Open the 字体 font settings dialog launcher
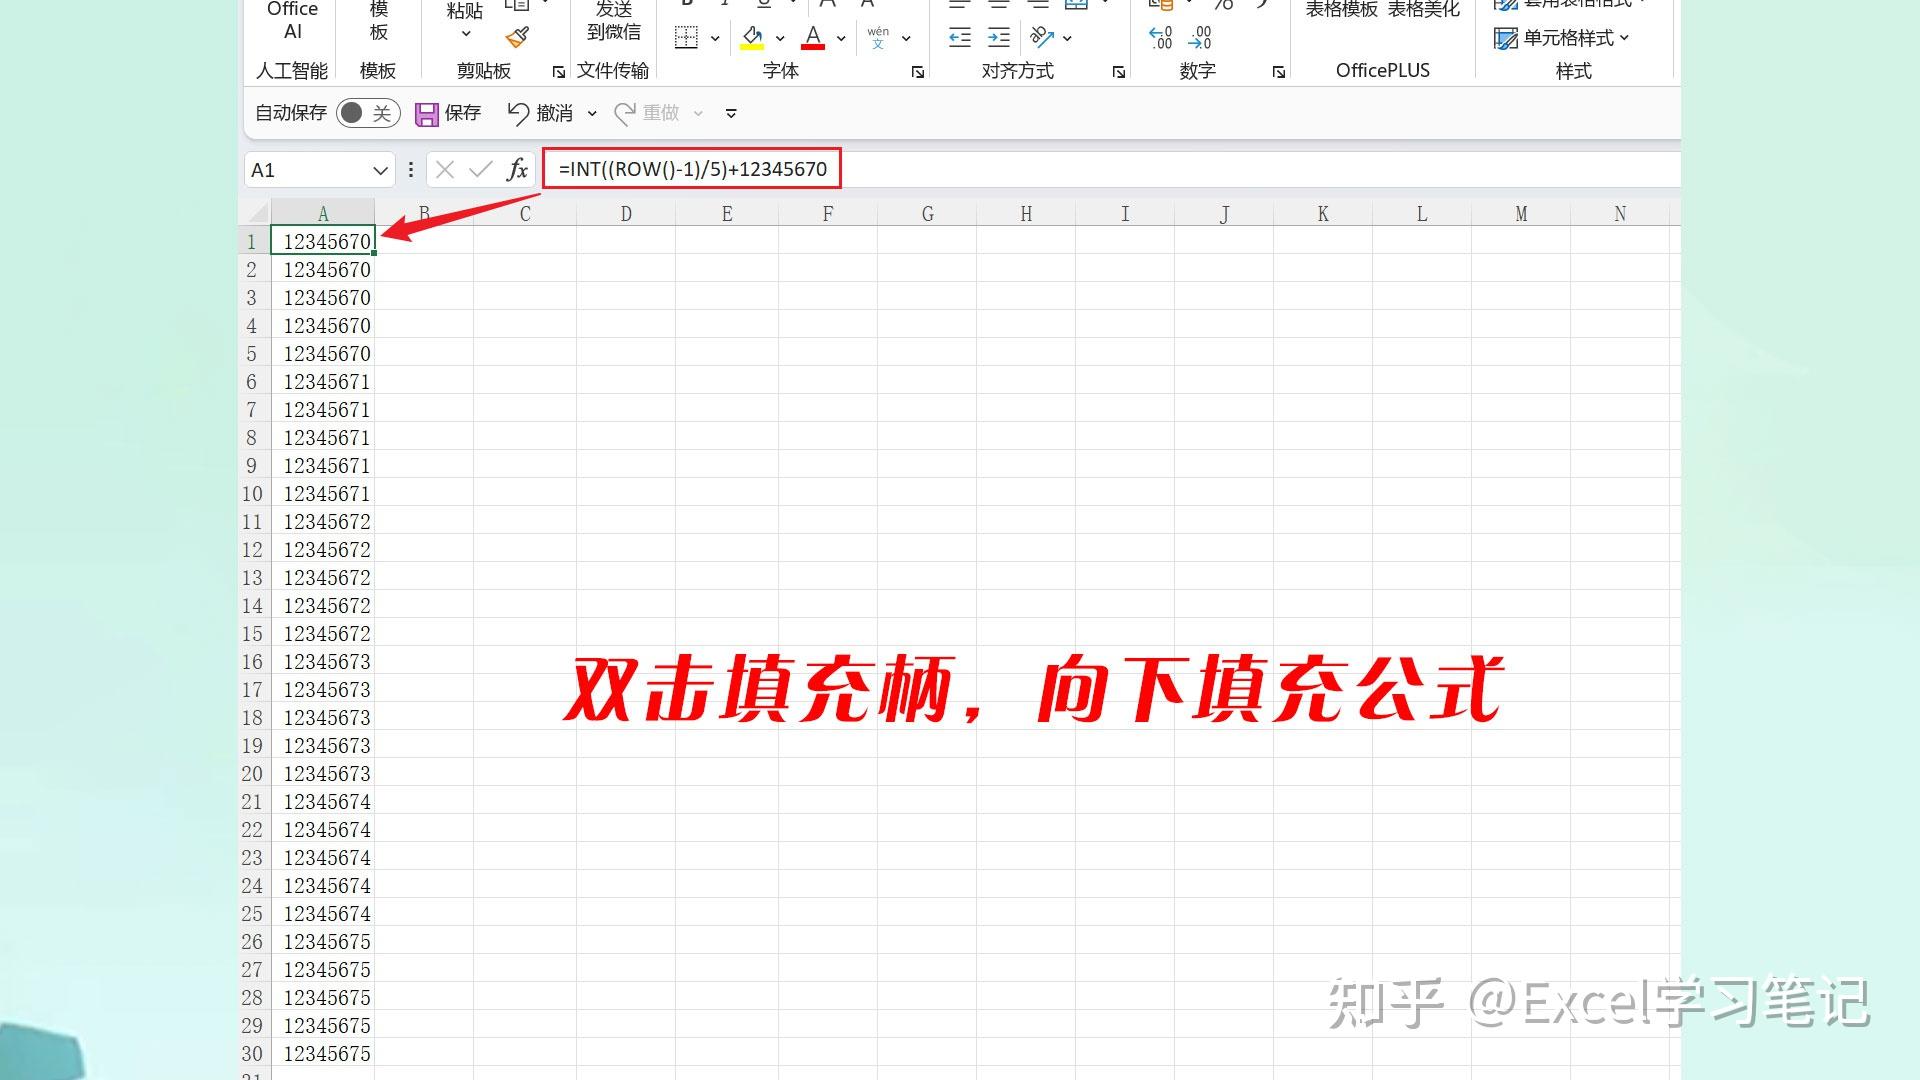Image resolution: width=1920 pixels, height=1080 pixels. coord(917,71)
